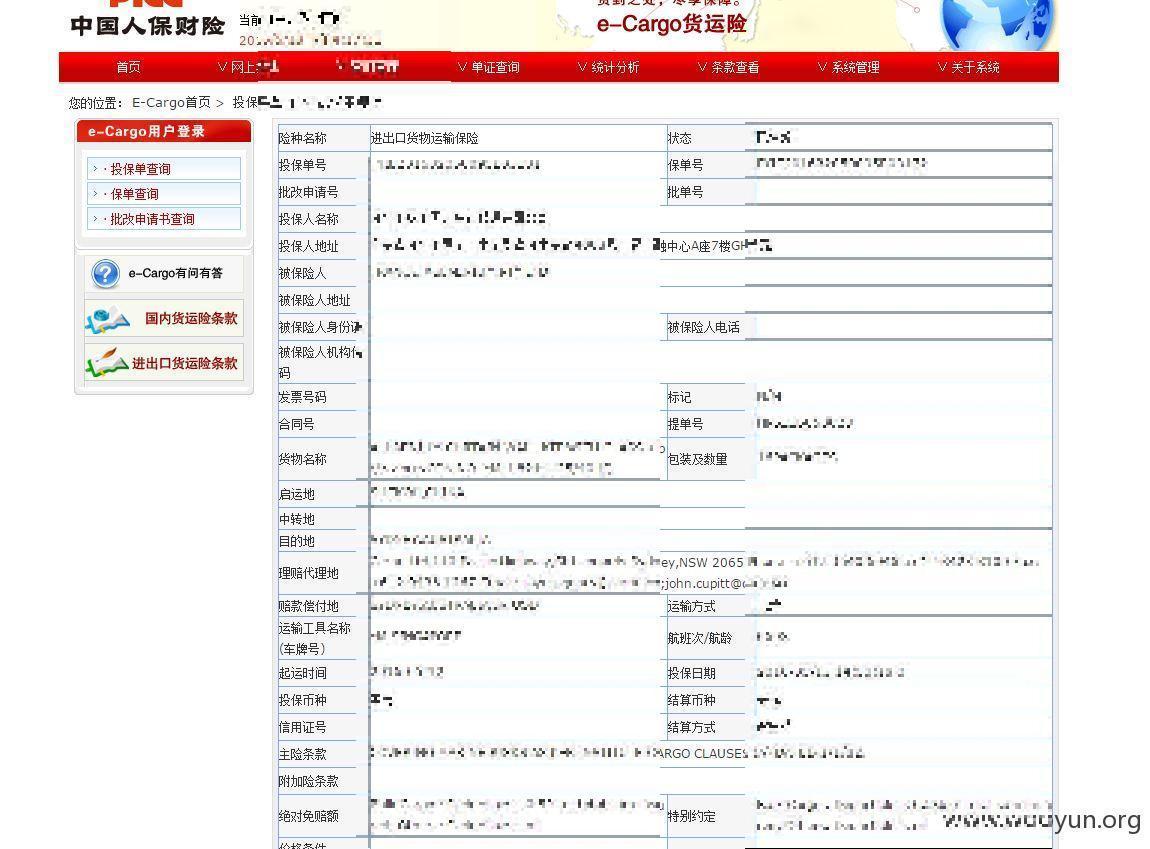Image resolution: width=1150 pixels, height=849 pixels.
Task: Click the 信用证号 label
Action: 303,727
